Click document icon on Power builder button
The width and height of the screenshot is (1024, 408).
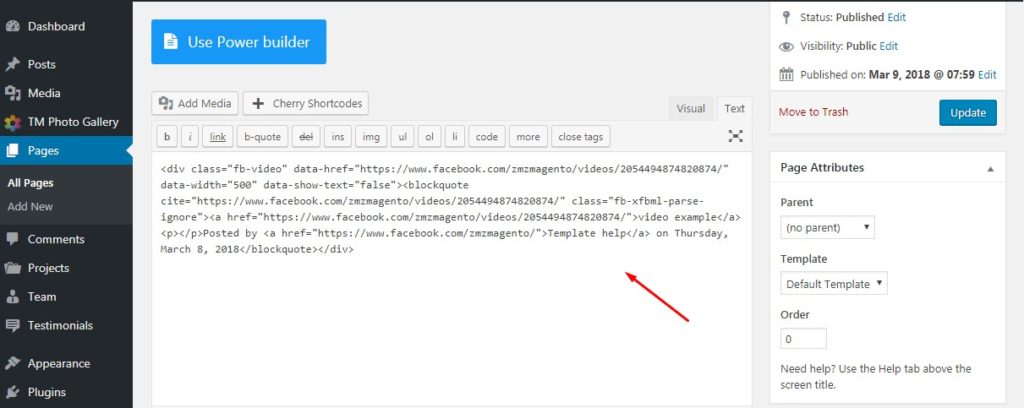tap(170, 42)
